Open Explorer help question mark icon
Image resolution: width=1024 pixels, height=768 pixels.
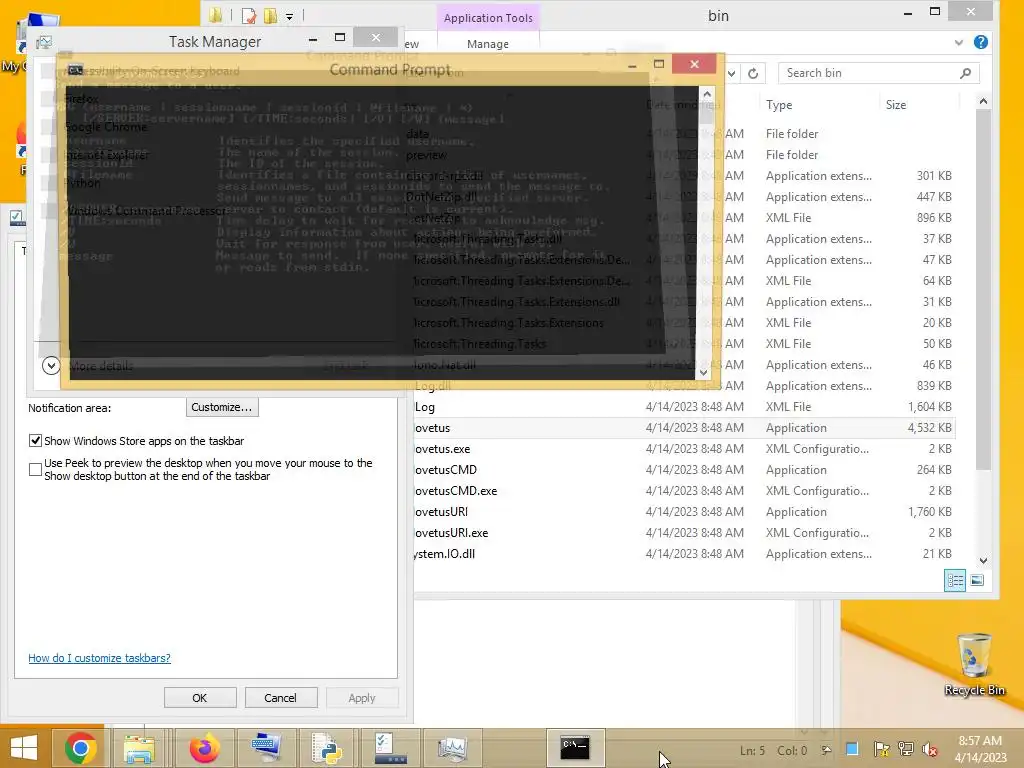980,42
